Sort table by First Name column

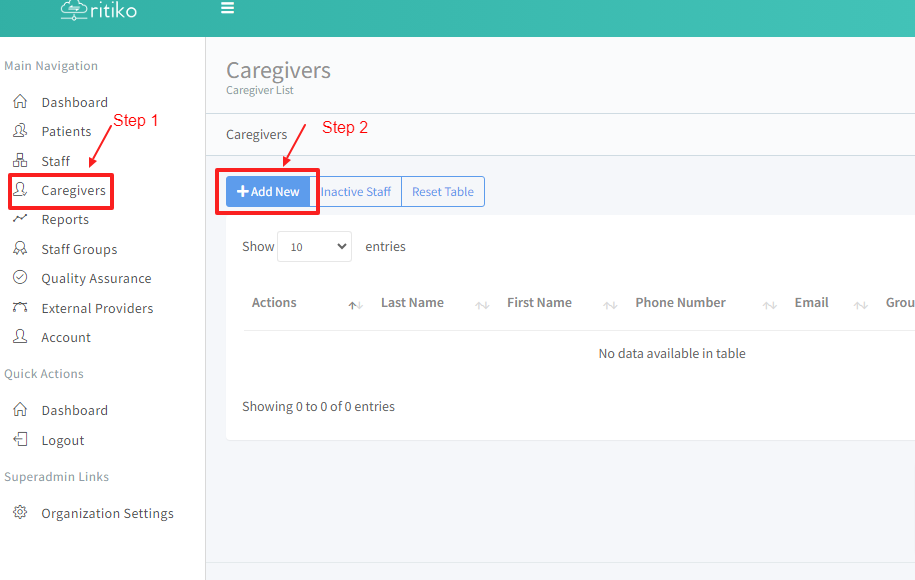(x=539, y=303)
